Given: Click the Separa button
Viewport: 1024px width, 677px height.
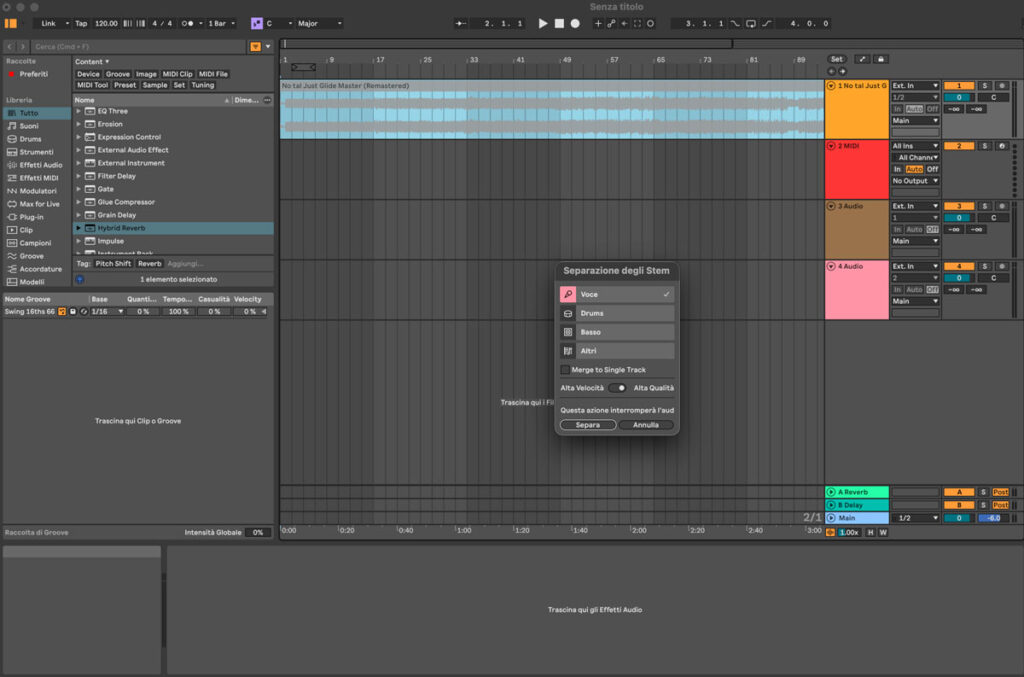Looking at the screenshot, I should [588, 425].
